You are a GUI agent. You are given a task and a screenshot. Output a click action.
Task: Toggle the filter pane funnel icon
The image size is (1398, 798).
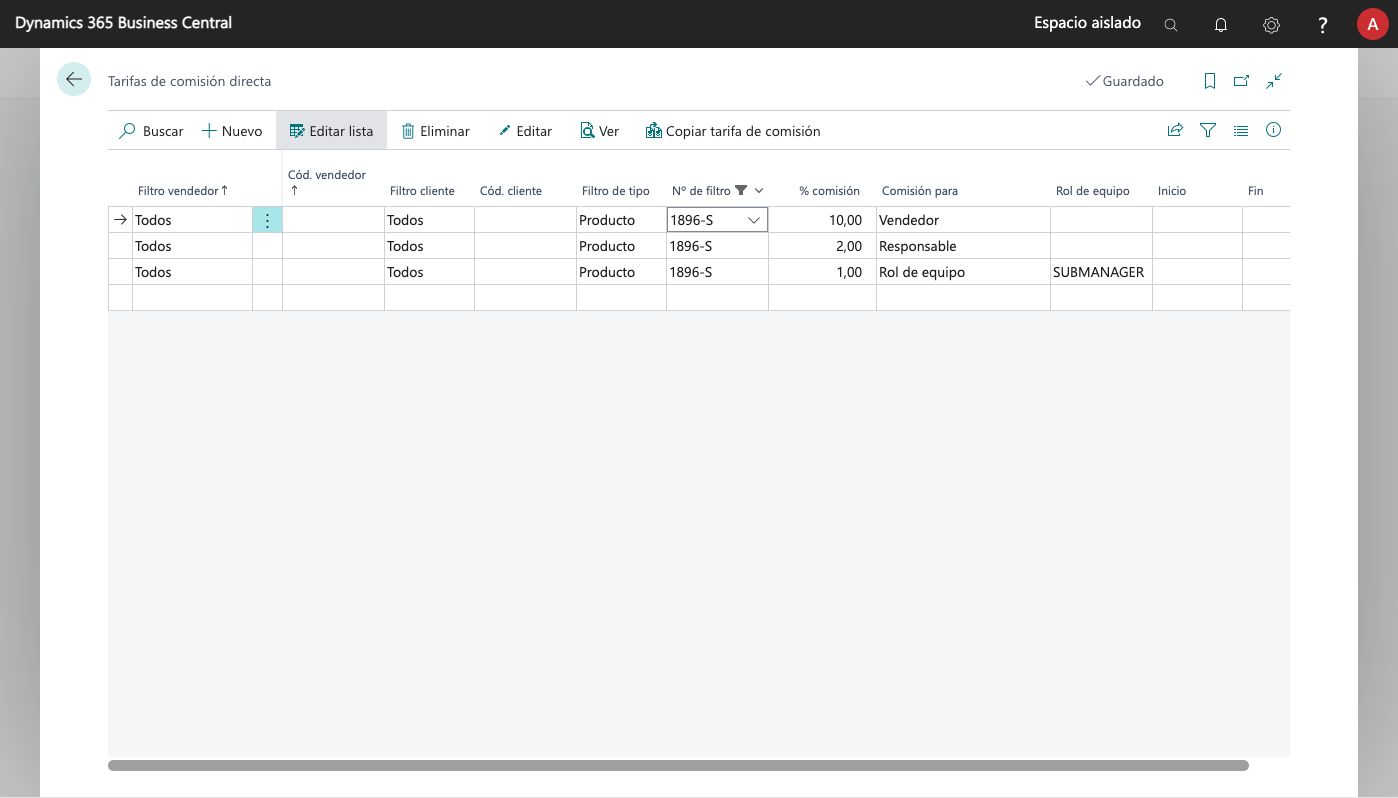point(1208,130)
